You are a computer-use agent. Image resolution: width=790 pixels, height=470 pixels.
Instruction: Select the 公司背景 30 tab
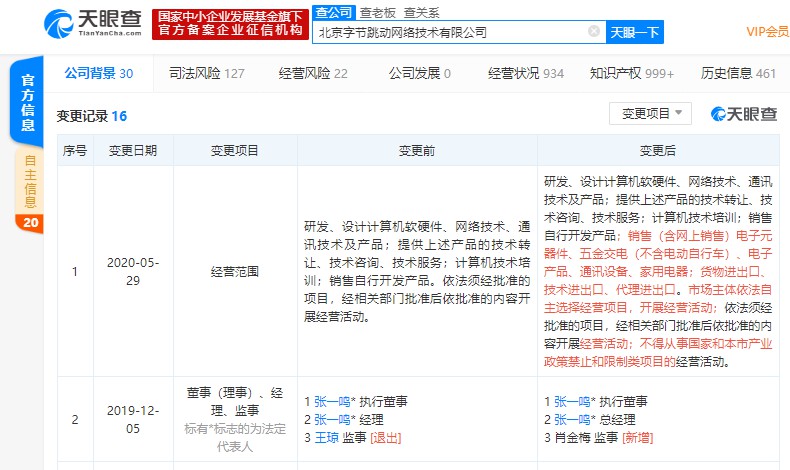click(x=99, y=74)
